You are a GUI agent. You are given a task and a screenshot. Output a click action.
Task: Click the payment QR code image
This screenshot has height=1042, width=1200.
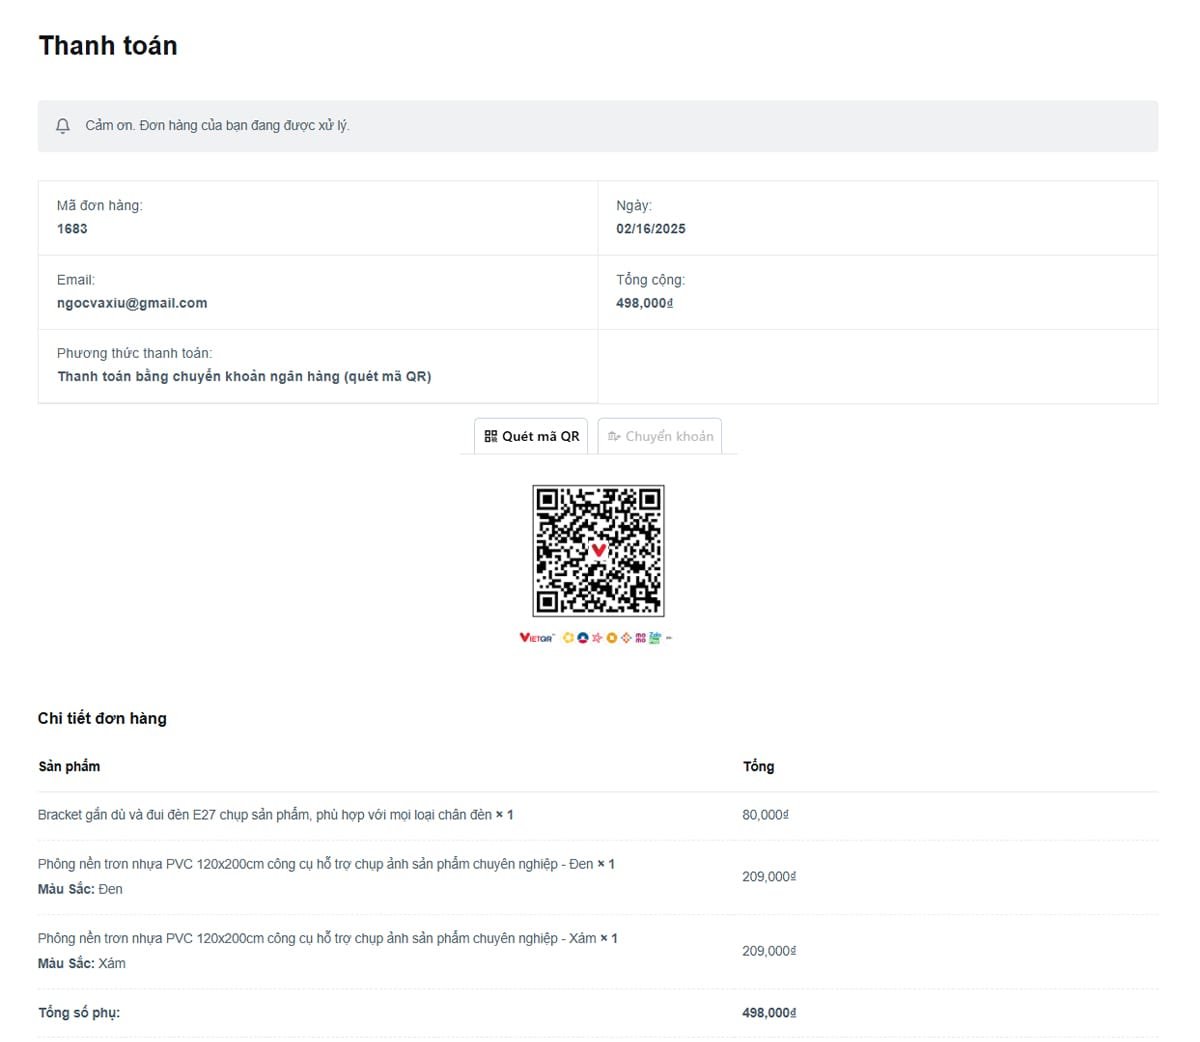click(598, 551)
